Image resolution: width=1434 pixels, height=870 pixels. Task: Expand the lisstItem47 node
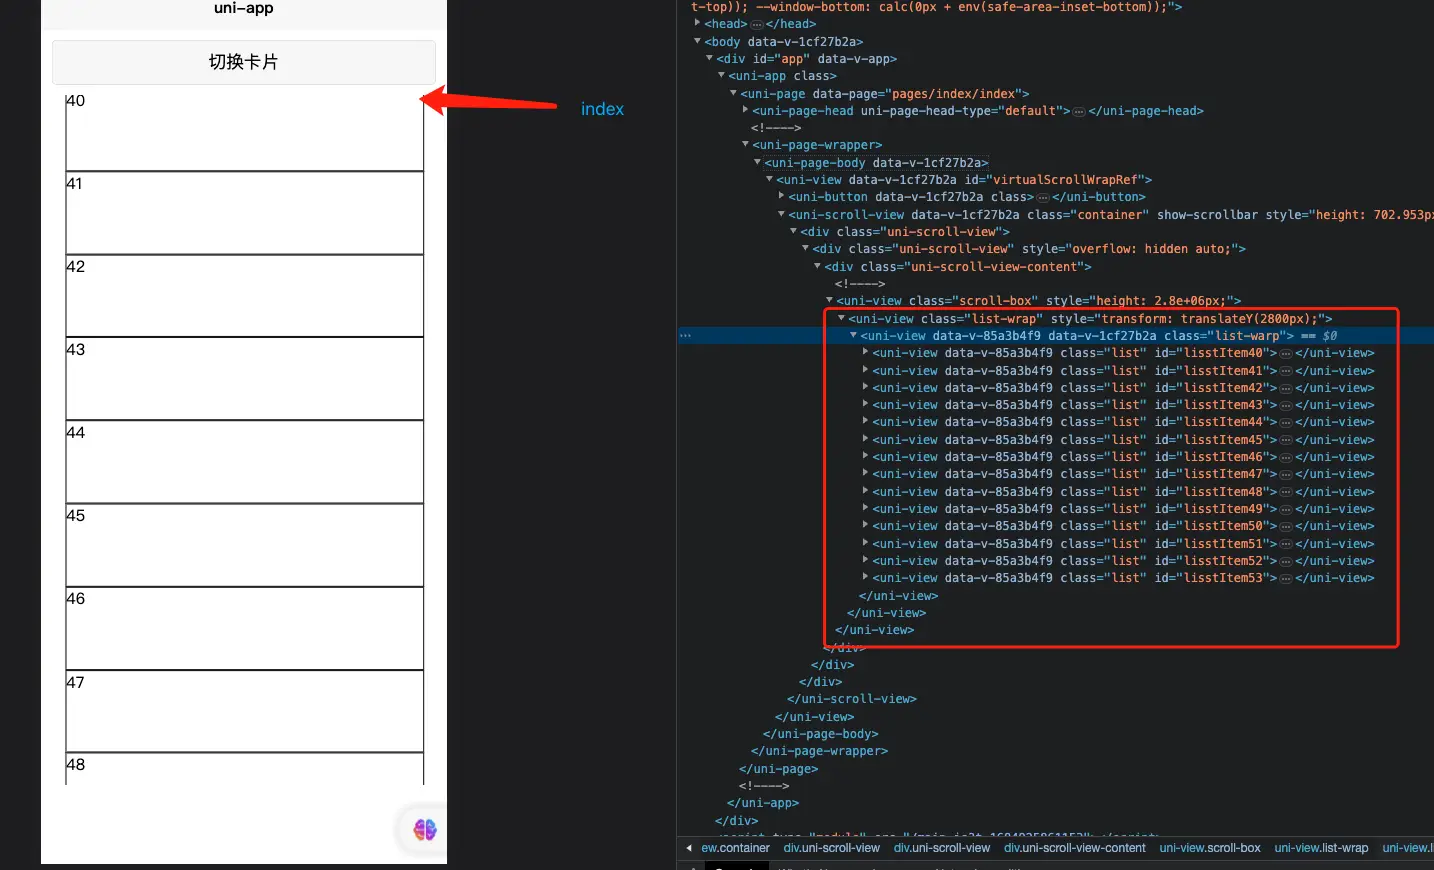866,473
